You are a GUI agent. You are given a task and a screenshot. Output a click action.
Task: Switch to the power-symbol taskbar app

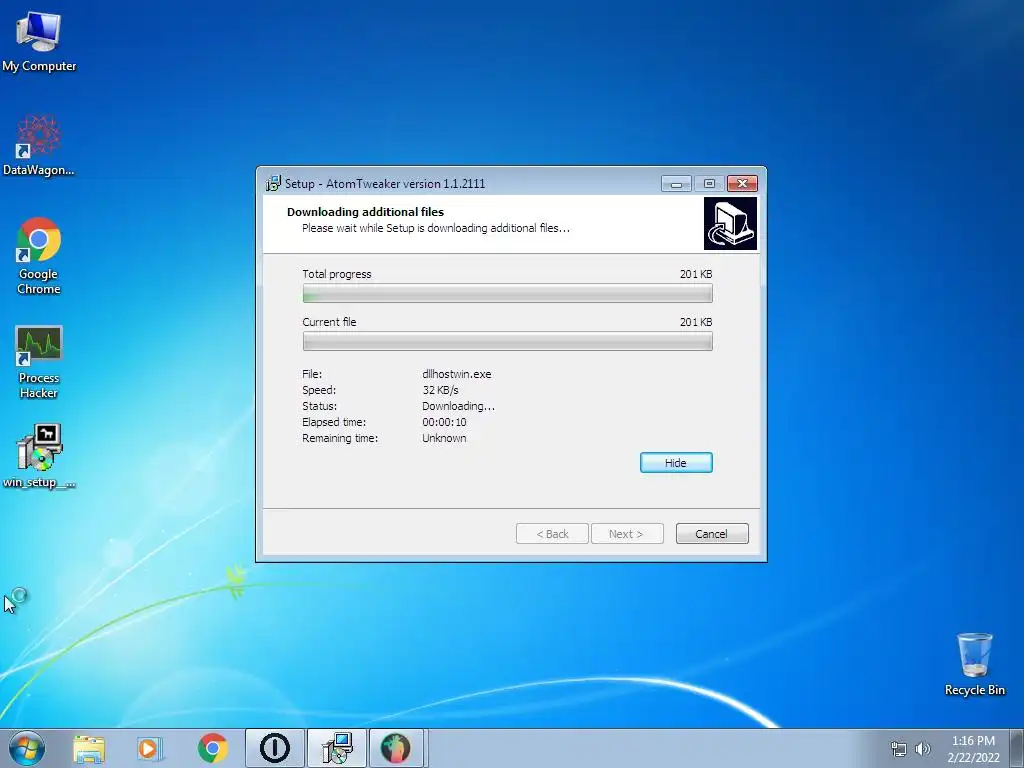tap(275, 748)
